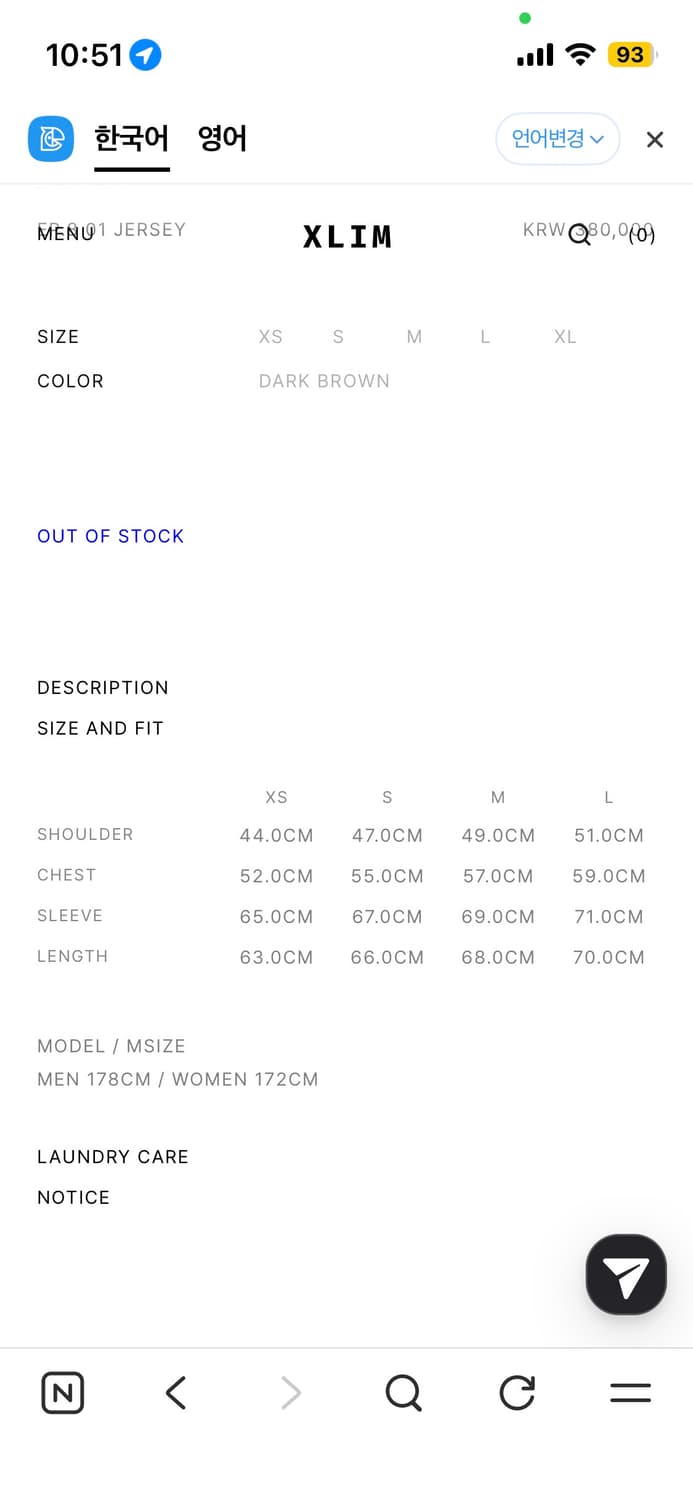693x1500 pixels.
Task: Choose size XL option
Action: pos(565,337)
